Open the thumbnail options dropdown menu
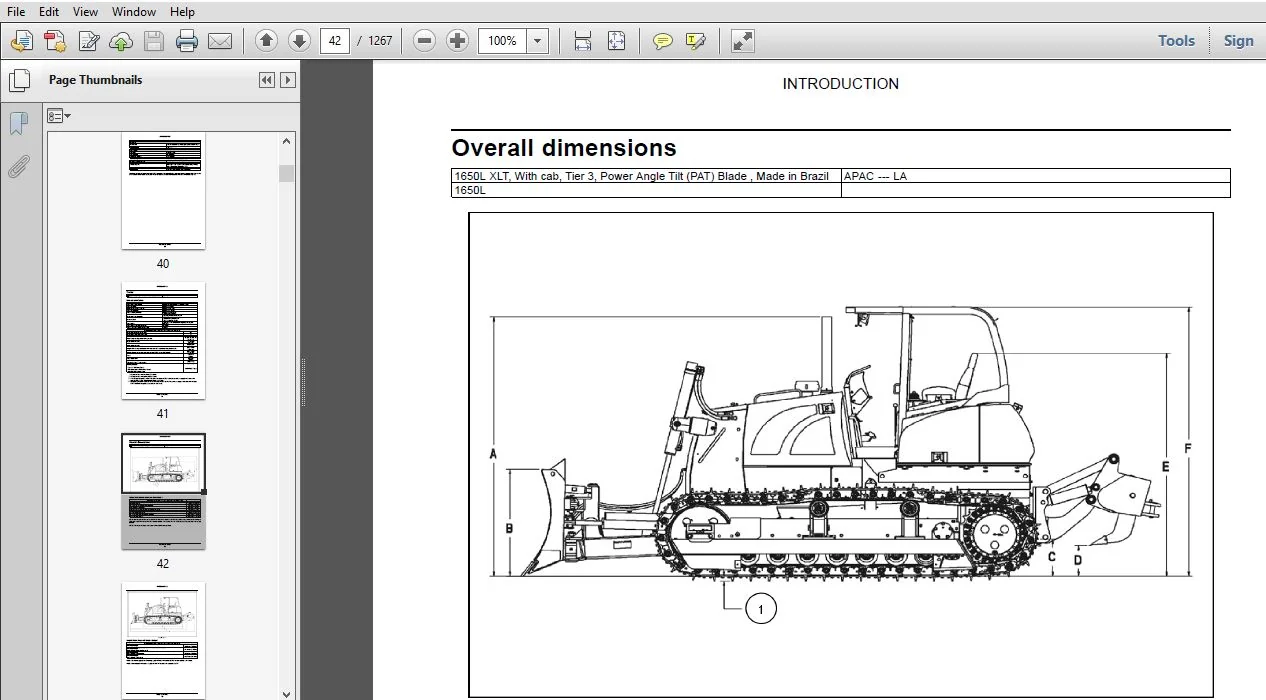Screen dimensions: 1266x700 pyautogui.click(x=59, y=116)
